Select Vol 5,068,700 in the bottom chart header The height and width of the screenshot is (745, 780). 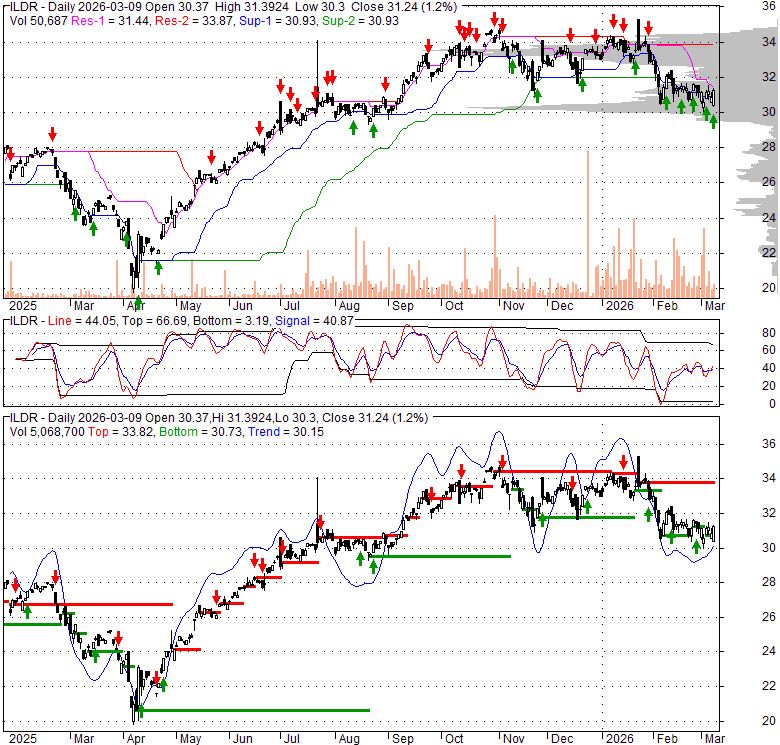coord(47,432)
